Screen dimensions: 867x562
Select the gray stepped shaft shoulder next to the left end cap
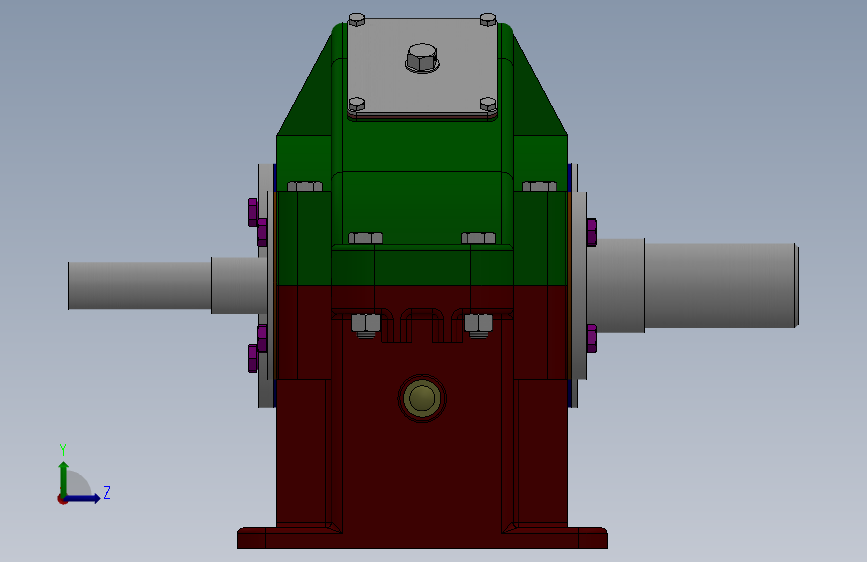[239, 285]
